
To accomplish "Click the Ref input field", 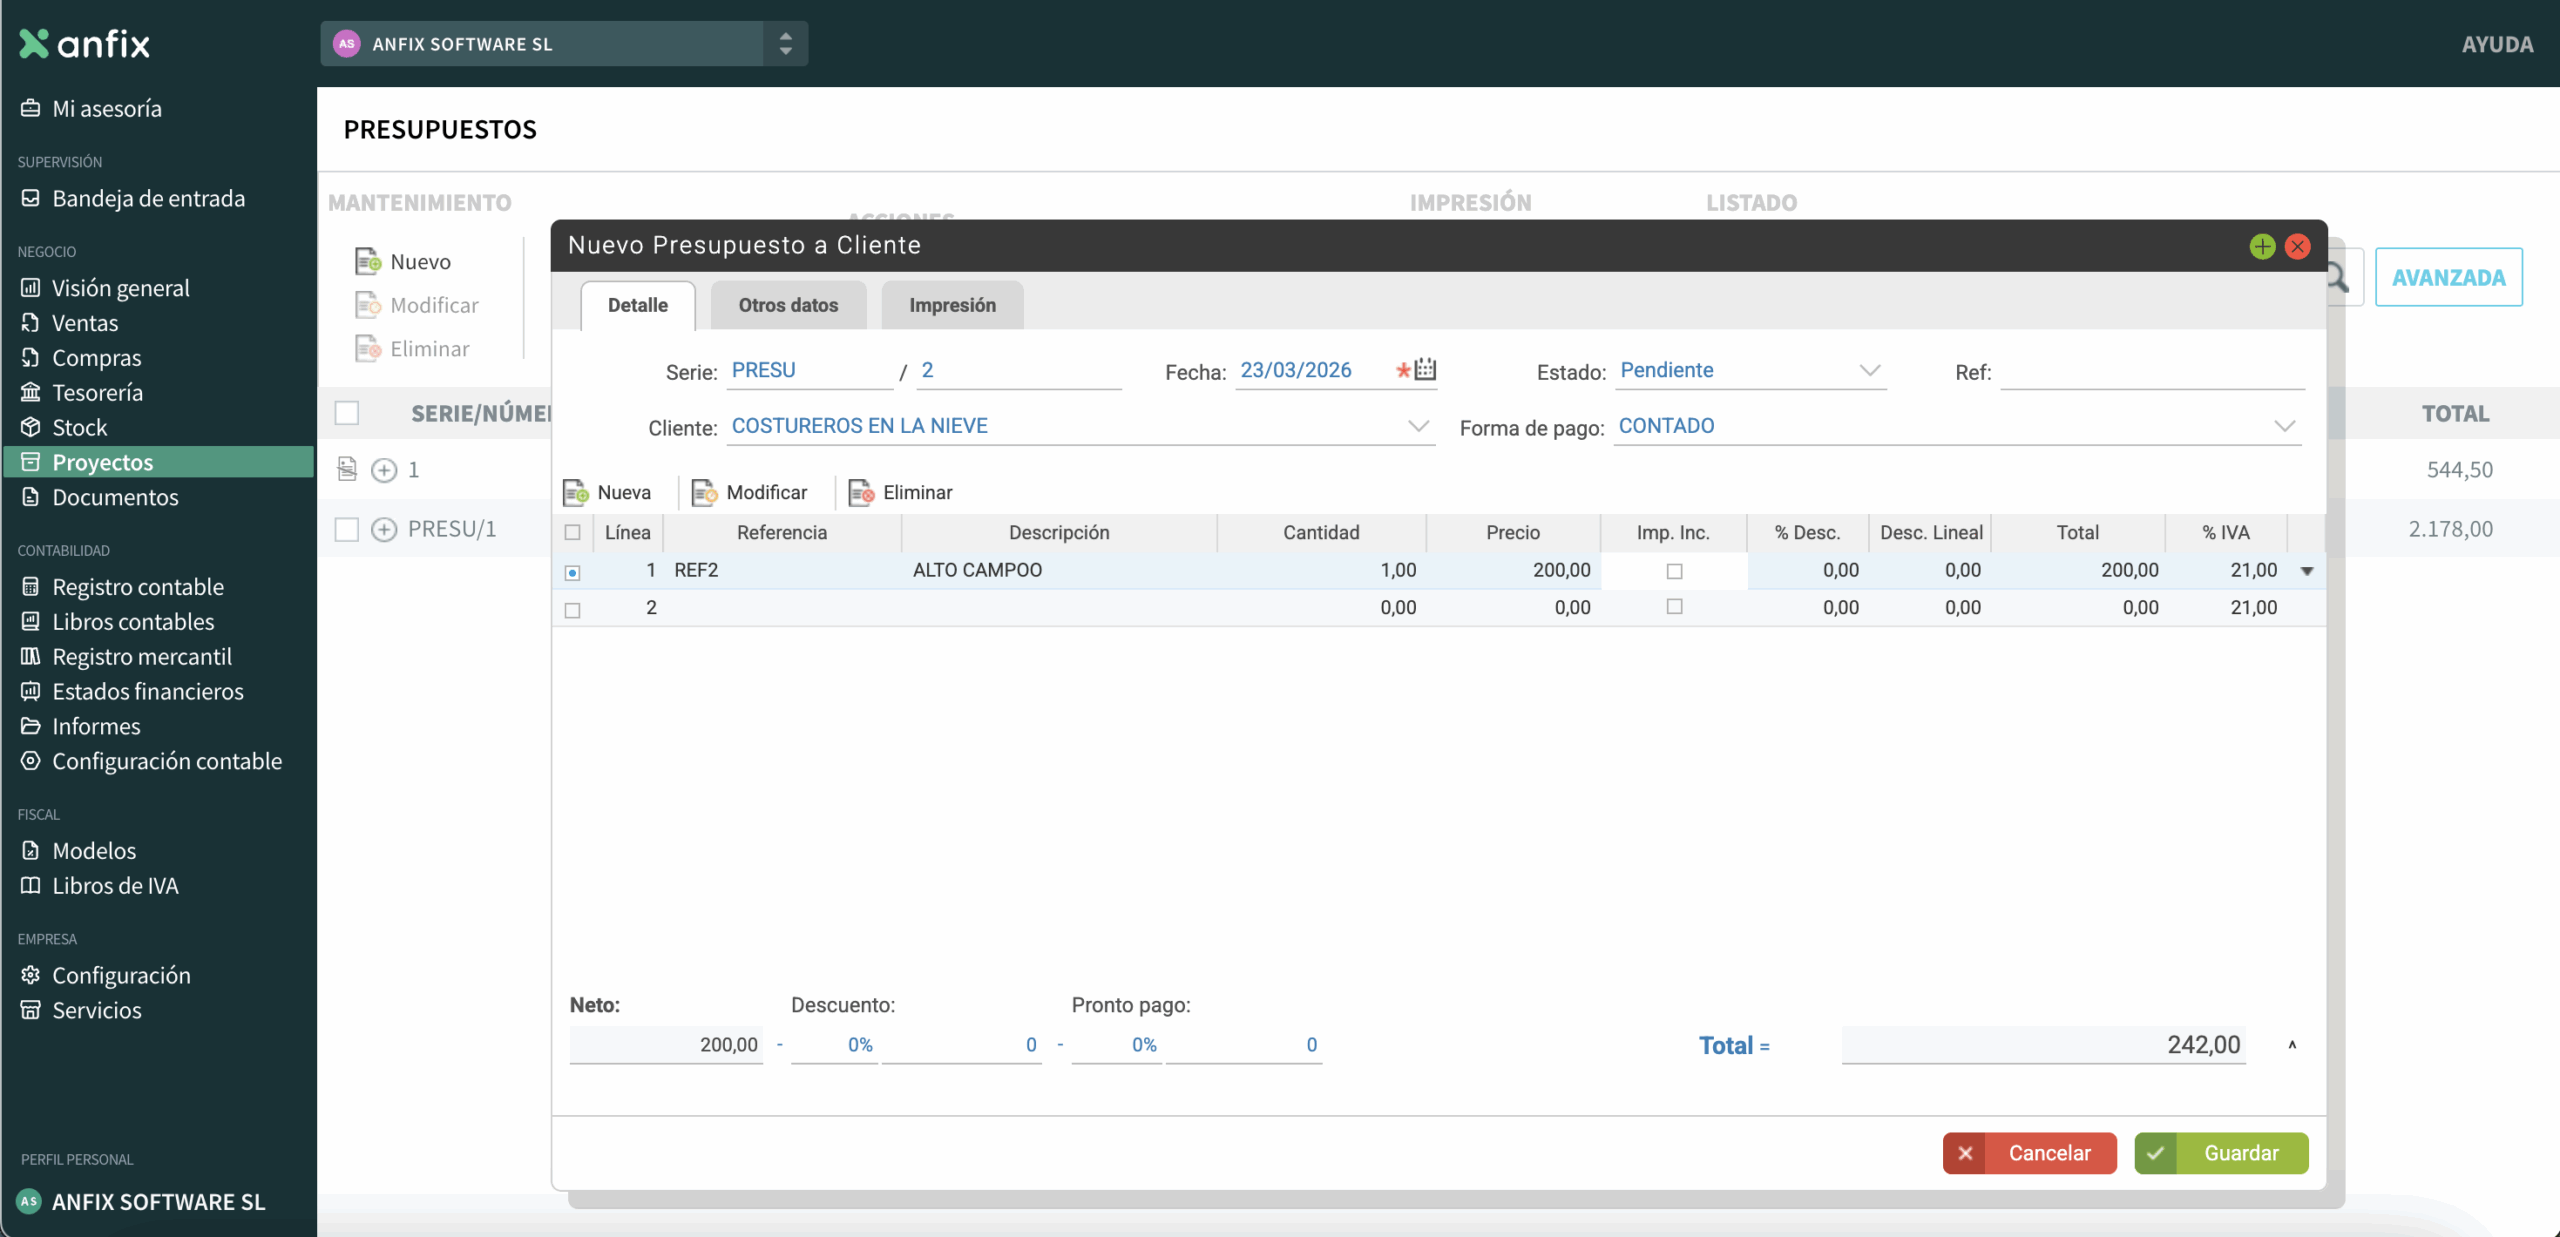I will point(2152,372).
